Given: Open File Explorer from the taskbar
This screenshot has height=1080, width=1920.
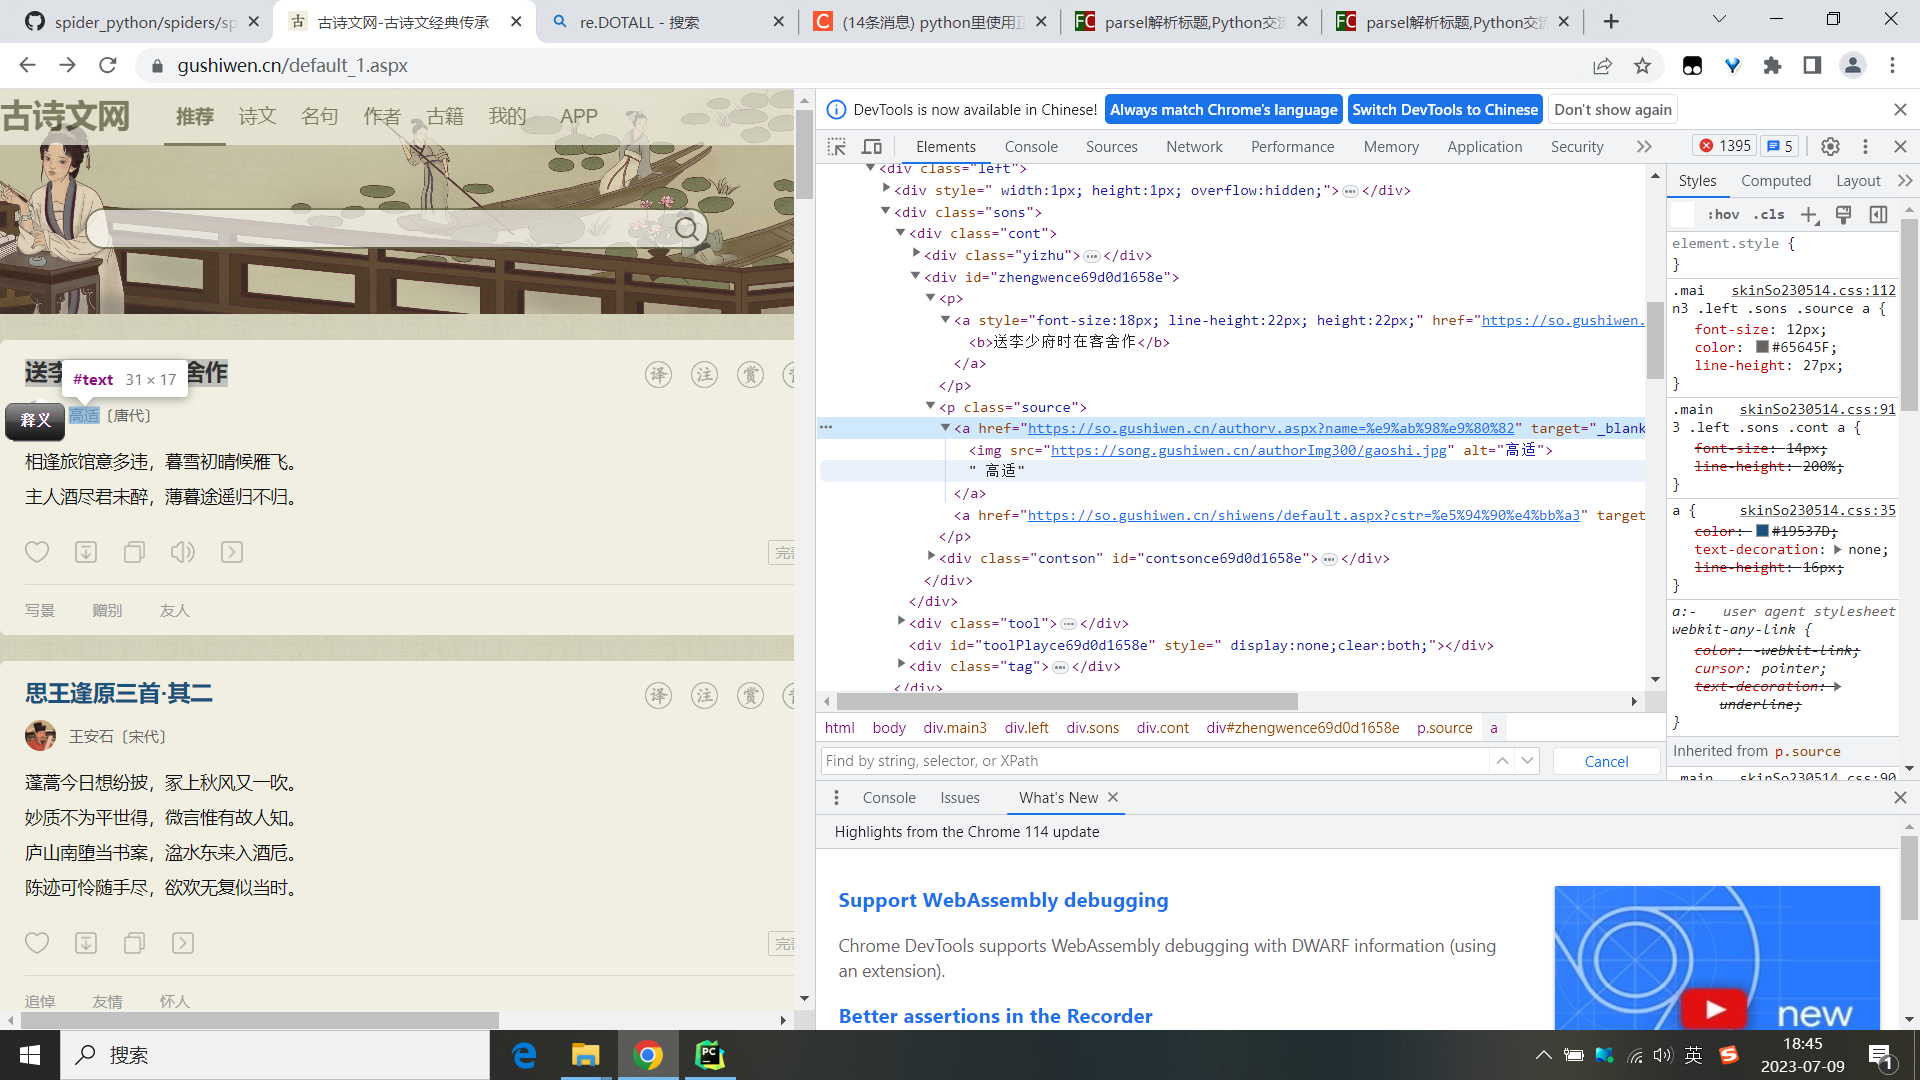Looking at the screenshot, I should [586, 1055].
